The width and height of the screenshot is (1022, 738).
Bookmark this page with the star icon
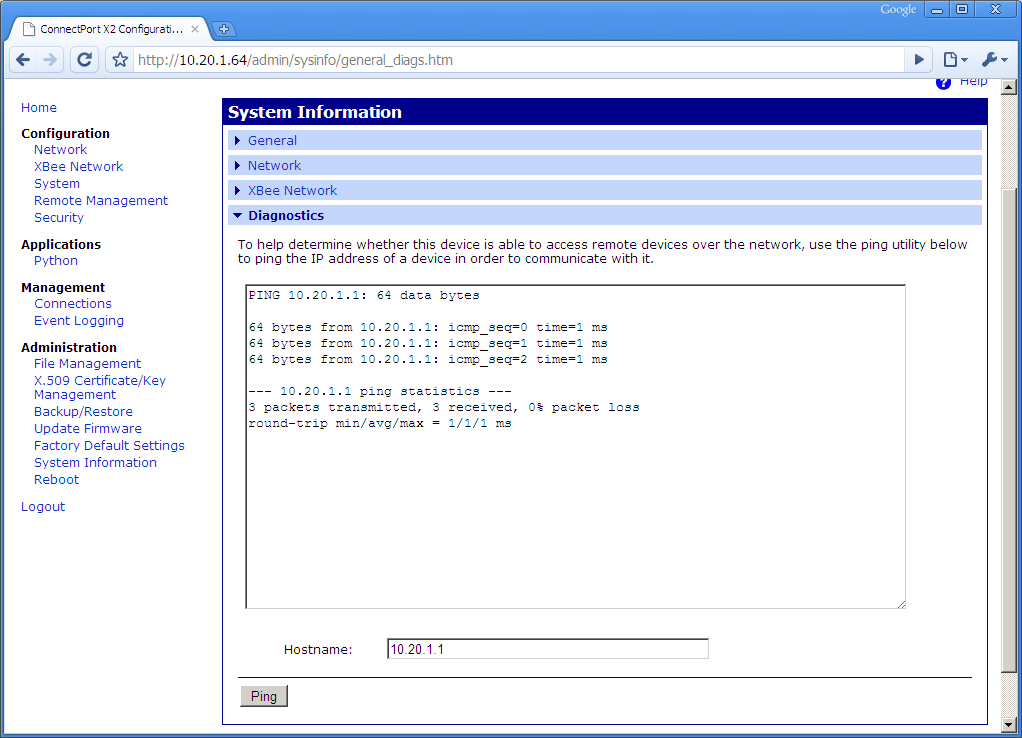pos(120,60)
